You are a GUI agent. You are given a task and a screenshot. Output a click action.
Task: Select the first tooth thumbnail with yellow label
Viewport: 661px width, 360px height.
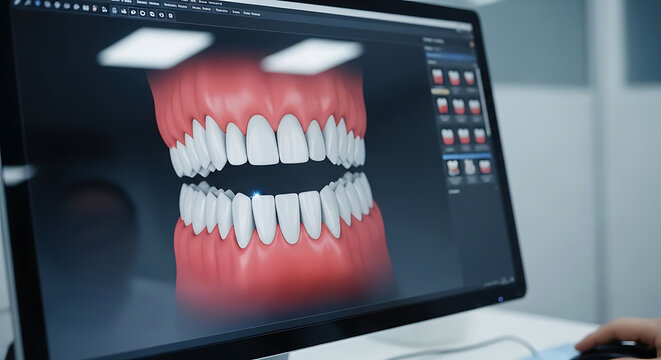click(438, 76)
